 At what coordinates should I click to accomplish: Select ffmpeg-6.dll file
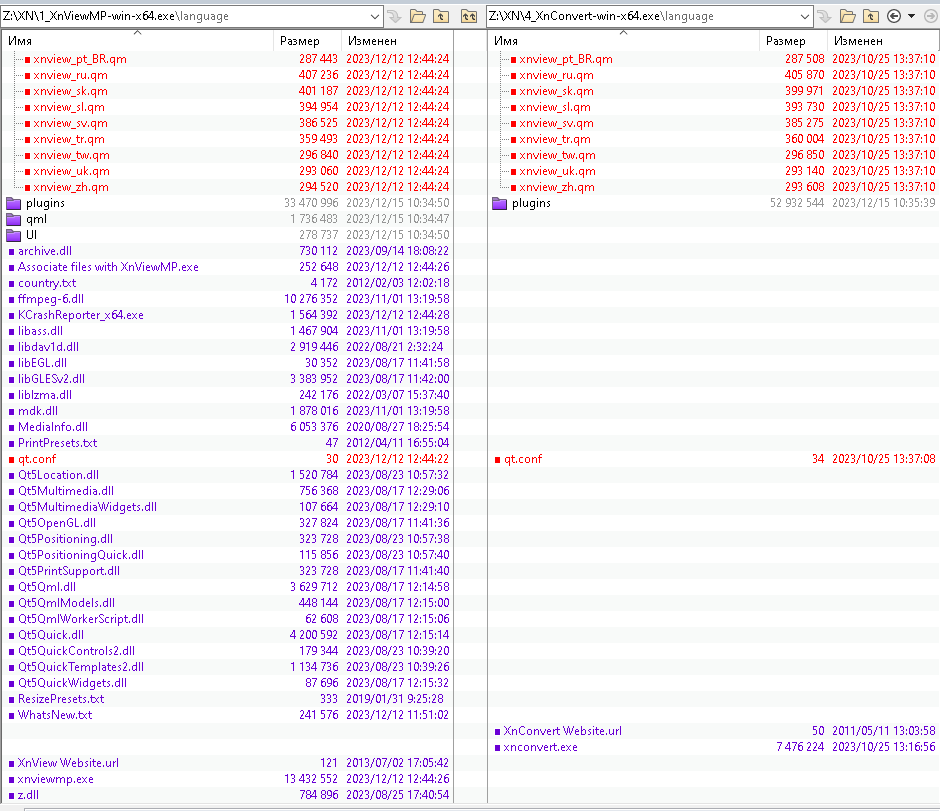51,299
